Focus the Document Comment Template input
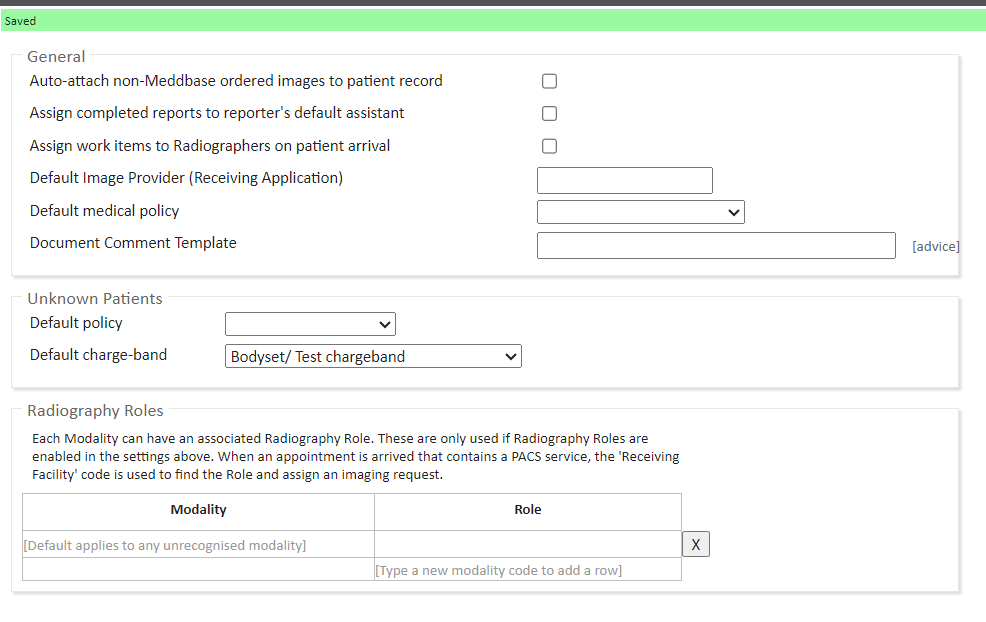This screenshot has height=622, width=986. [x=715, y=245]
